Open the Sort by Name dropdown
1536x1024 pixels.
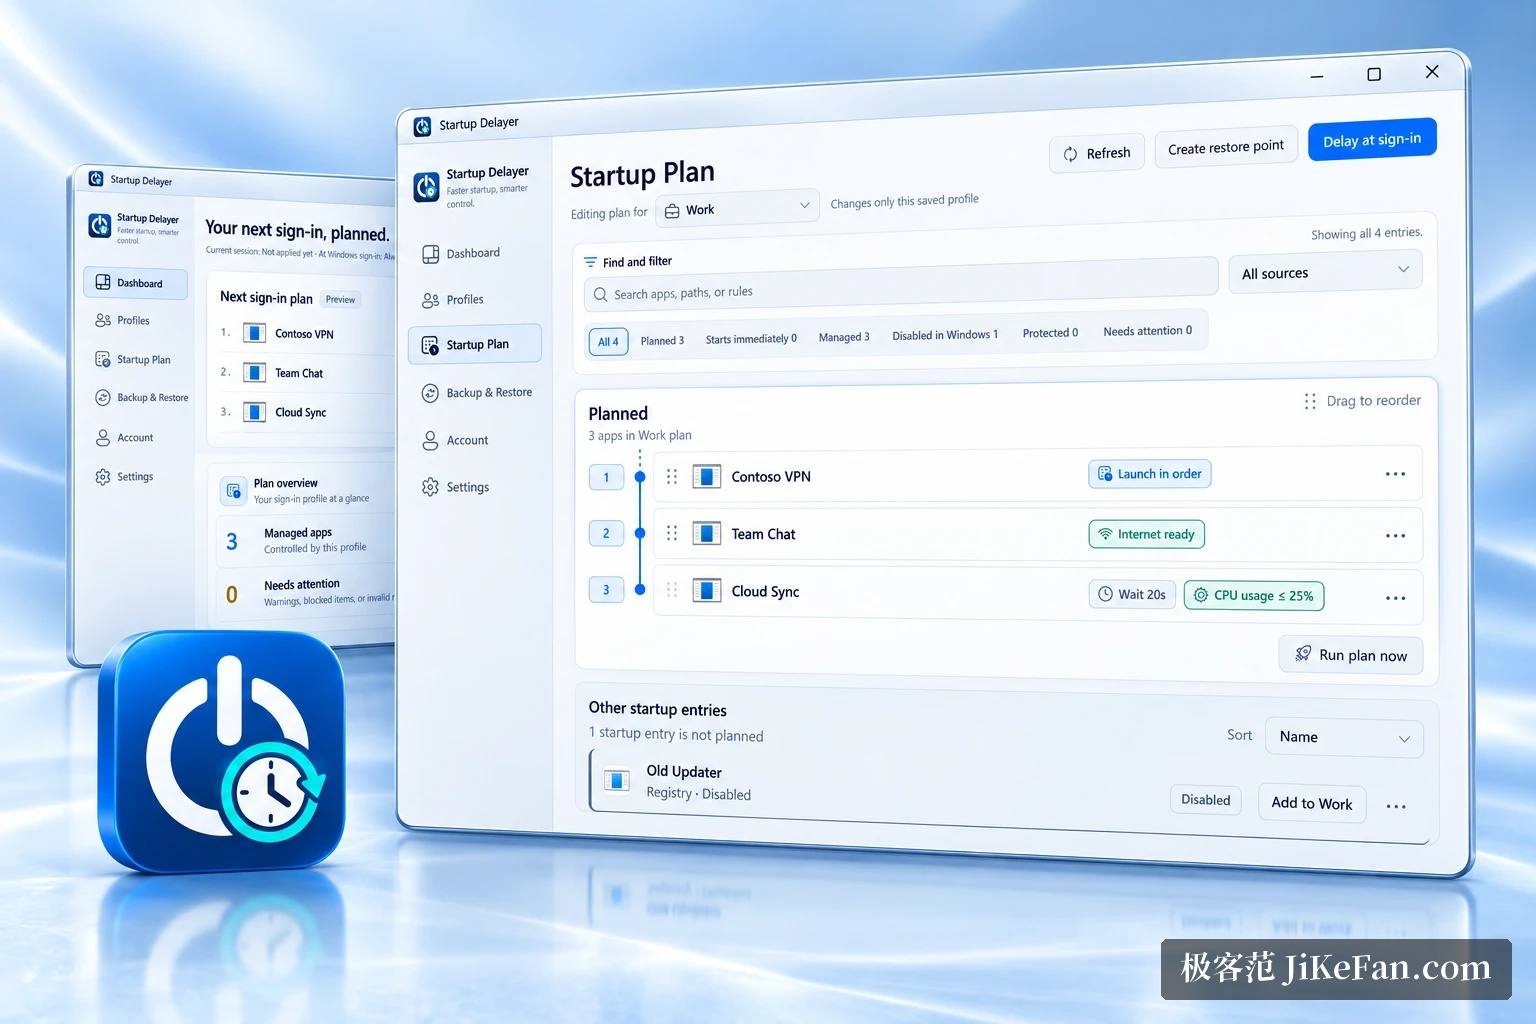pos(1344,737)
